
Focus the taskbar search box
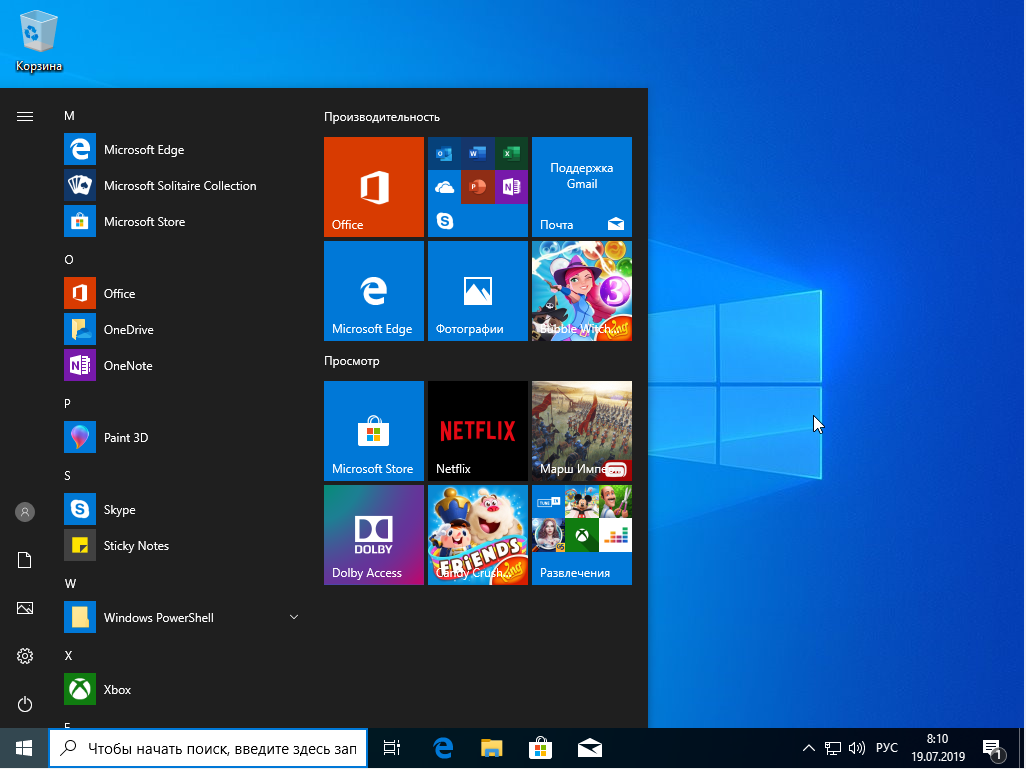click(x=208, y=748)
